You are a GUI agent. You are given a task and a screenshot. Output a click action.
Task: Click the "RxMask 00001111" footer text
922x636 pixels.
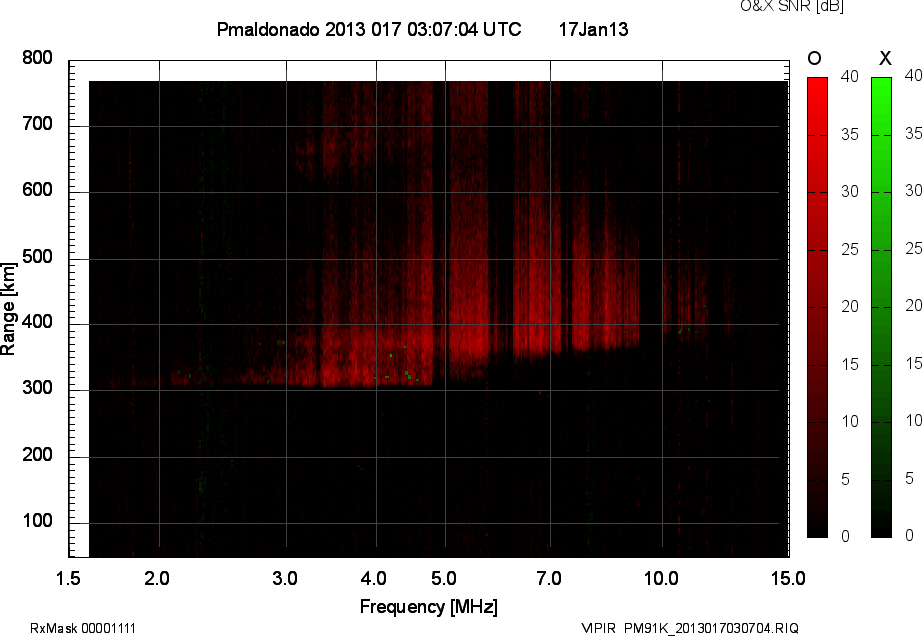83,628
